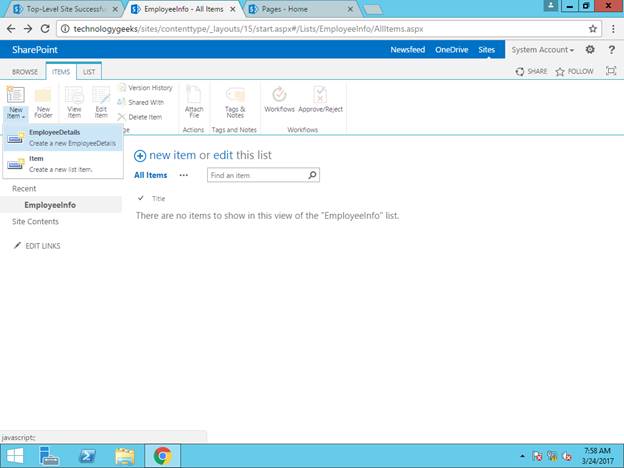Viewport: 624px width, 468px height.
Task: Open the Sites link
Action: point(486,50)
